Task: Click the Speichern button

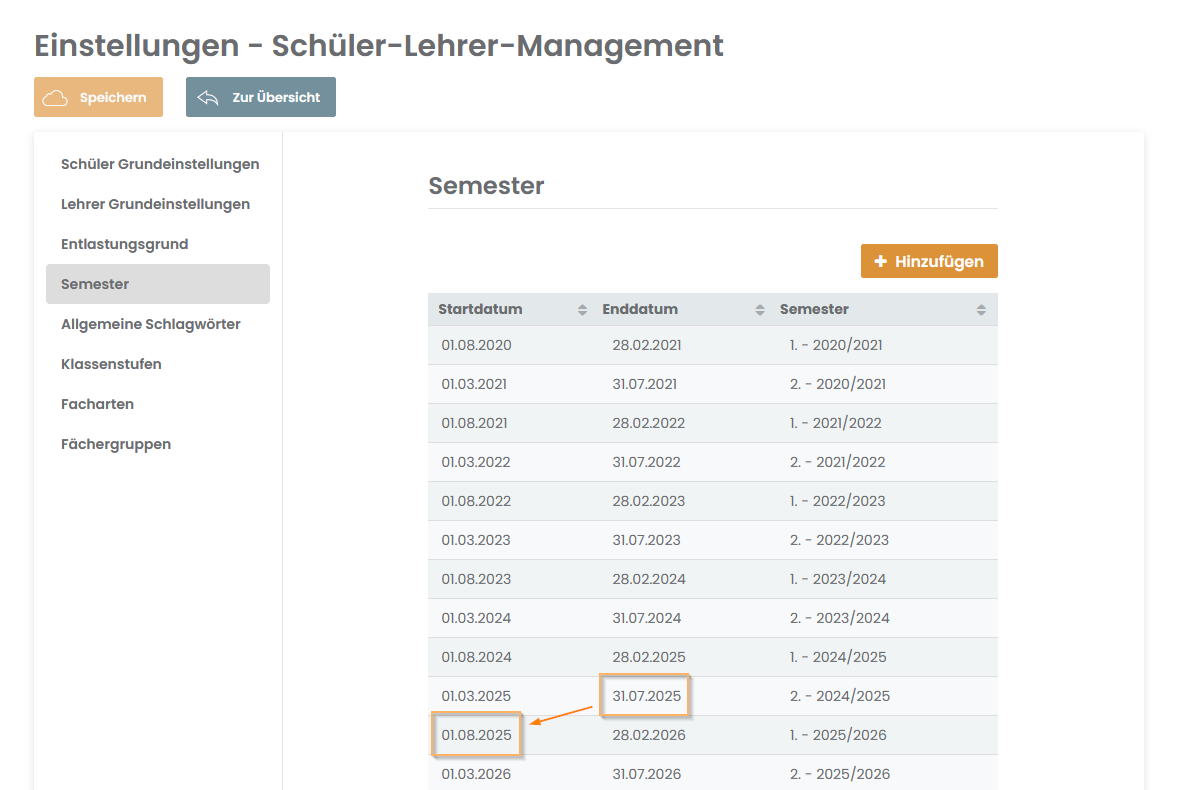Action: [x=98, y=97]
